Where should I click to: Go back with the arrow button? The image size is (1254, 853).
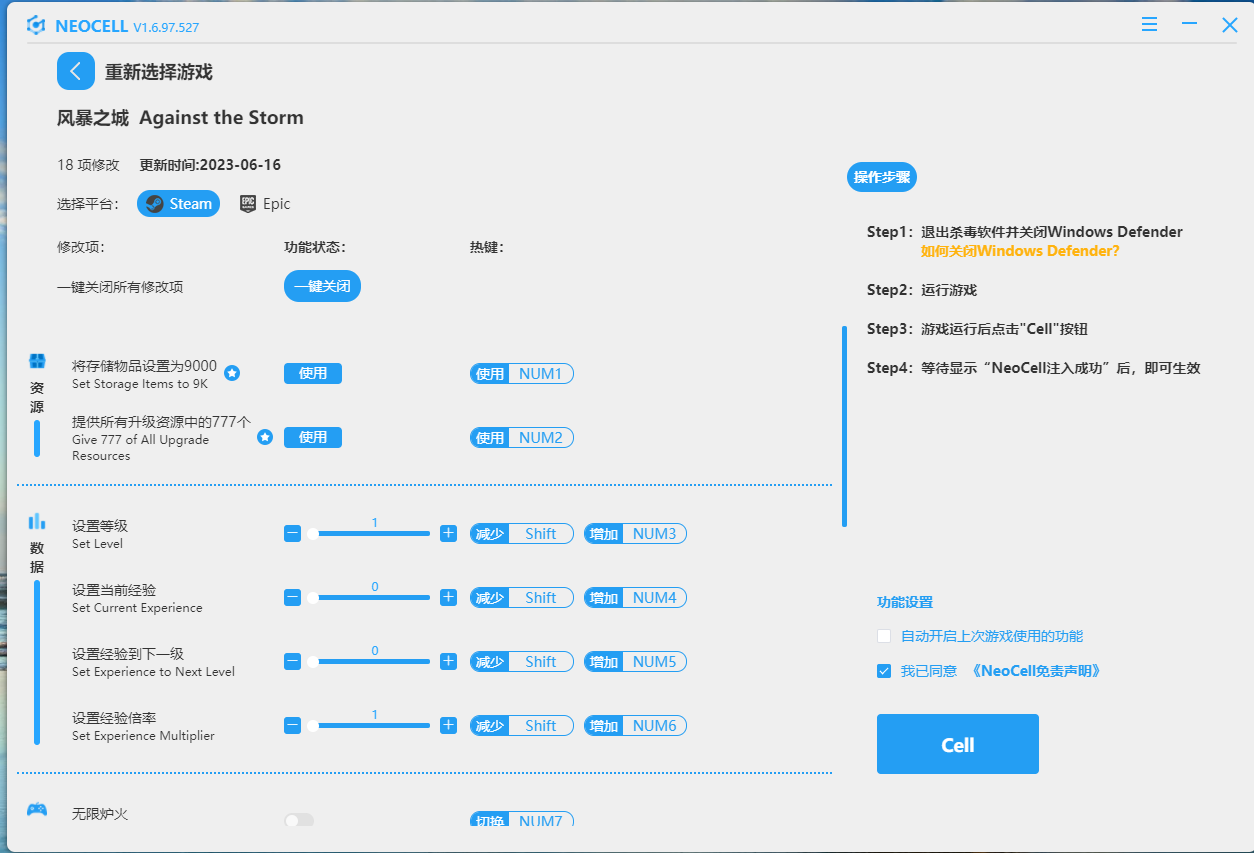tap(76, 72)
